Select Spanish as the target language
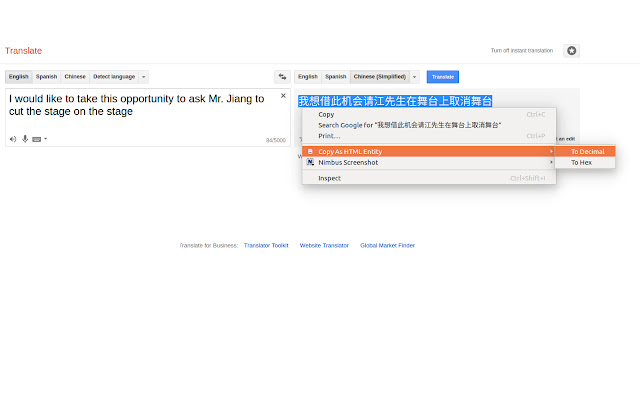 pos(335,76)
